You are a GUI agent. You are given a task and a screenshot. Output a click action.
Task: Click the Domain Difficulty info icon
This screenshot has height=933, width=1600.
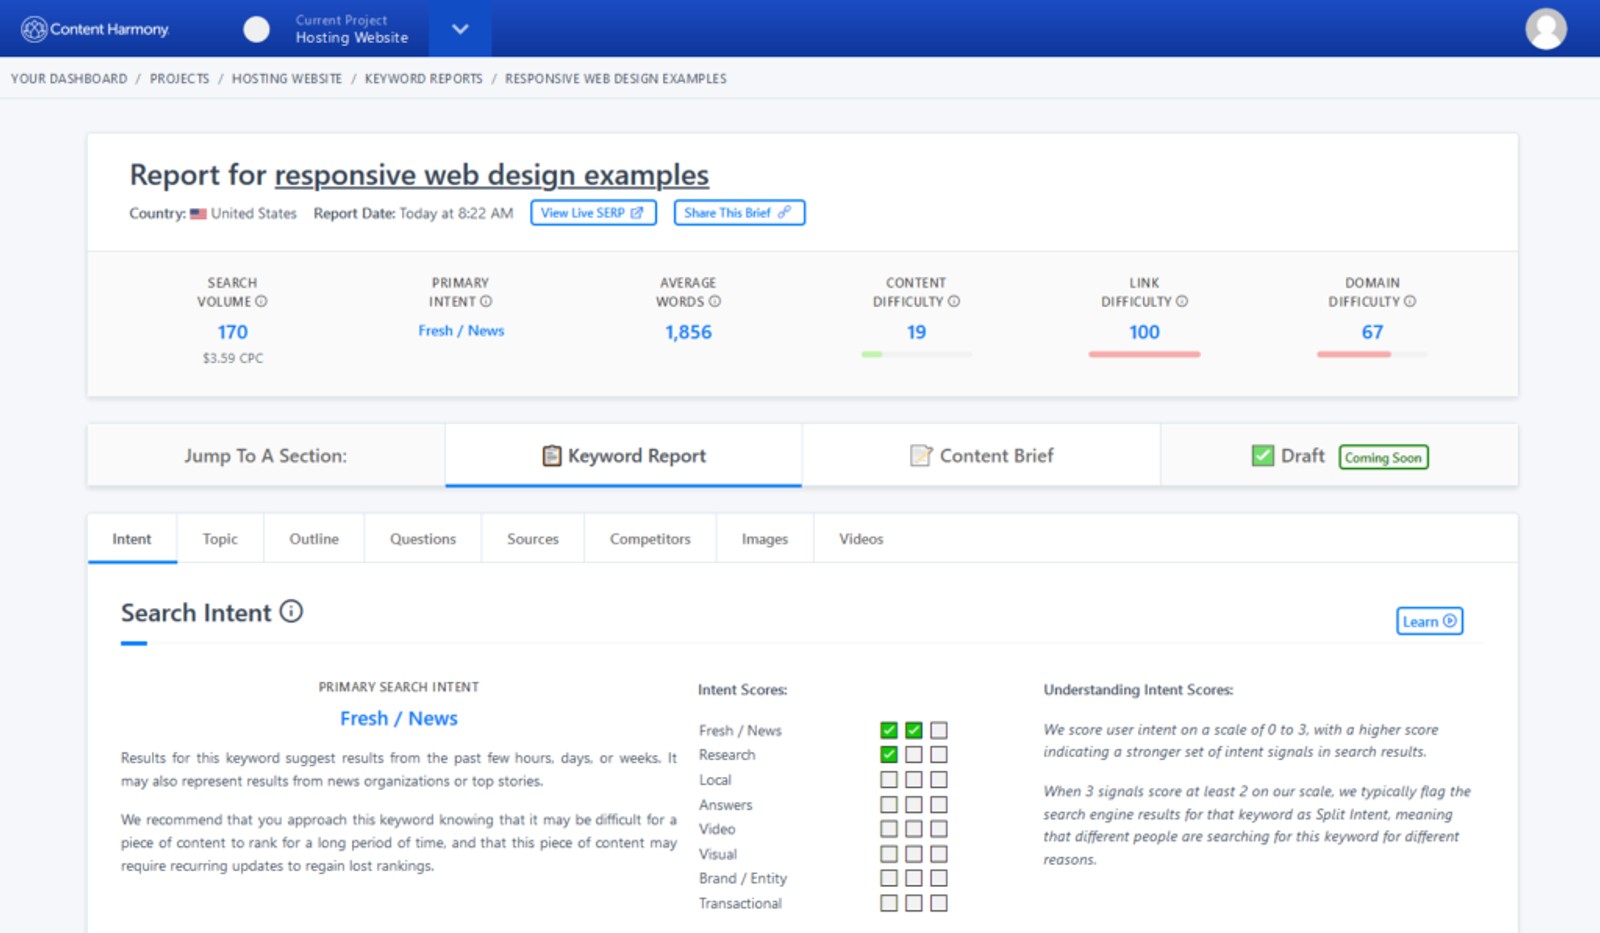click(x=1410, y=301)
